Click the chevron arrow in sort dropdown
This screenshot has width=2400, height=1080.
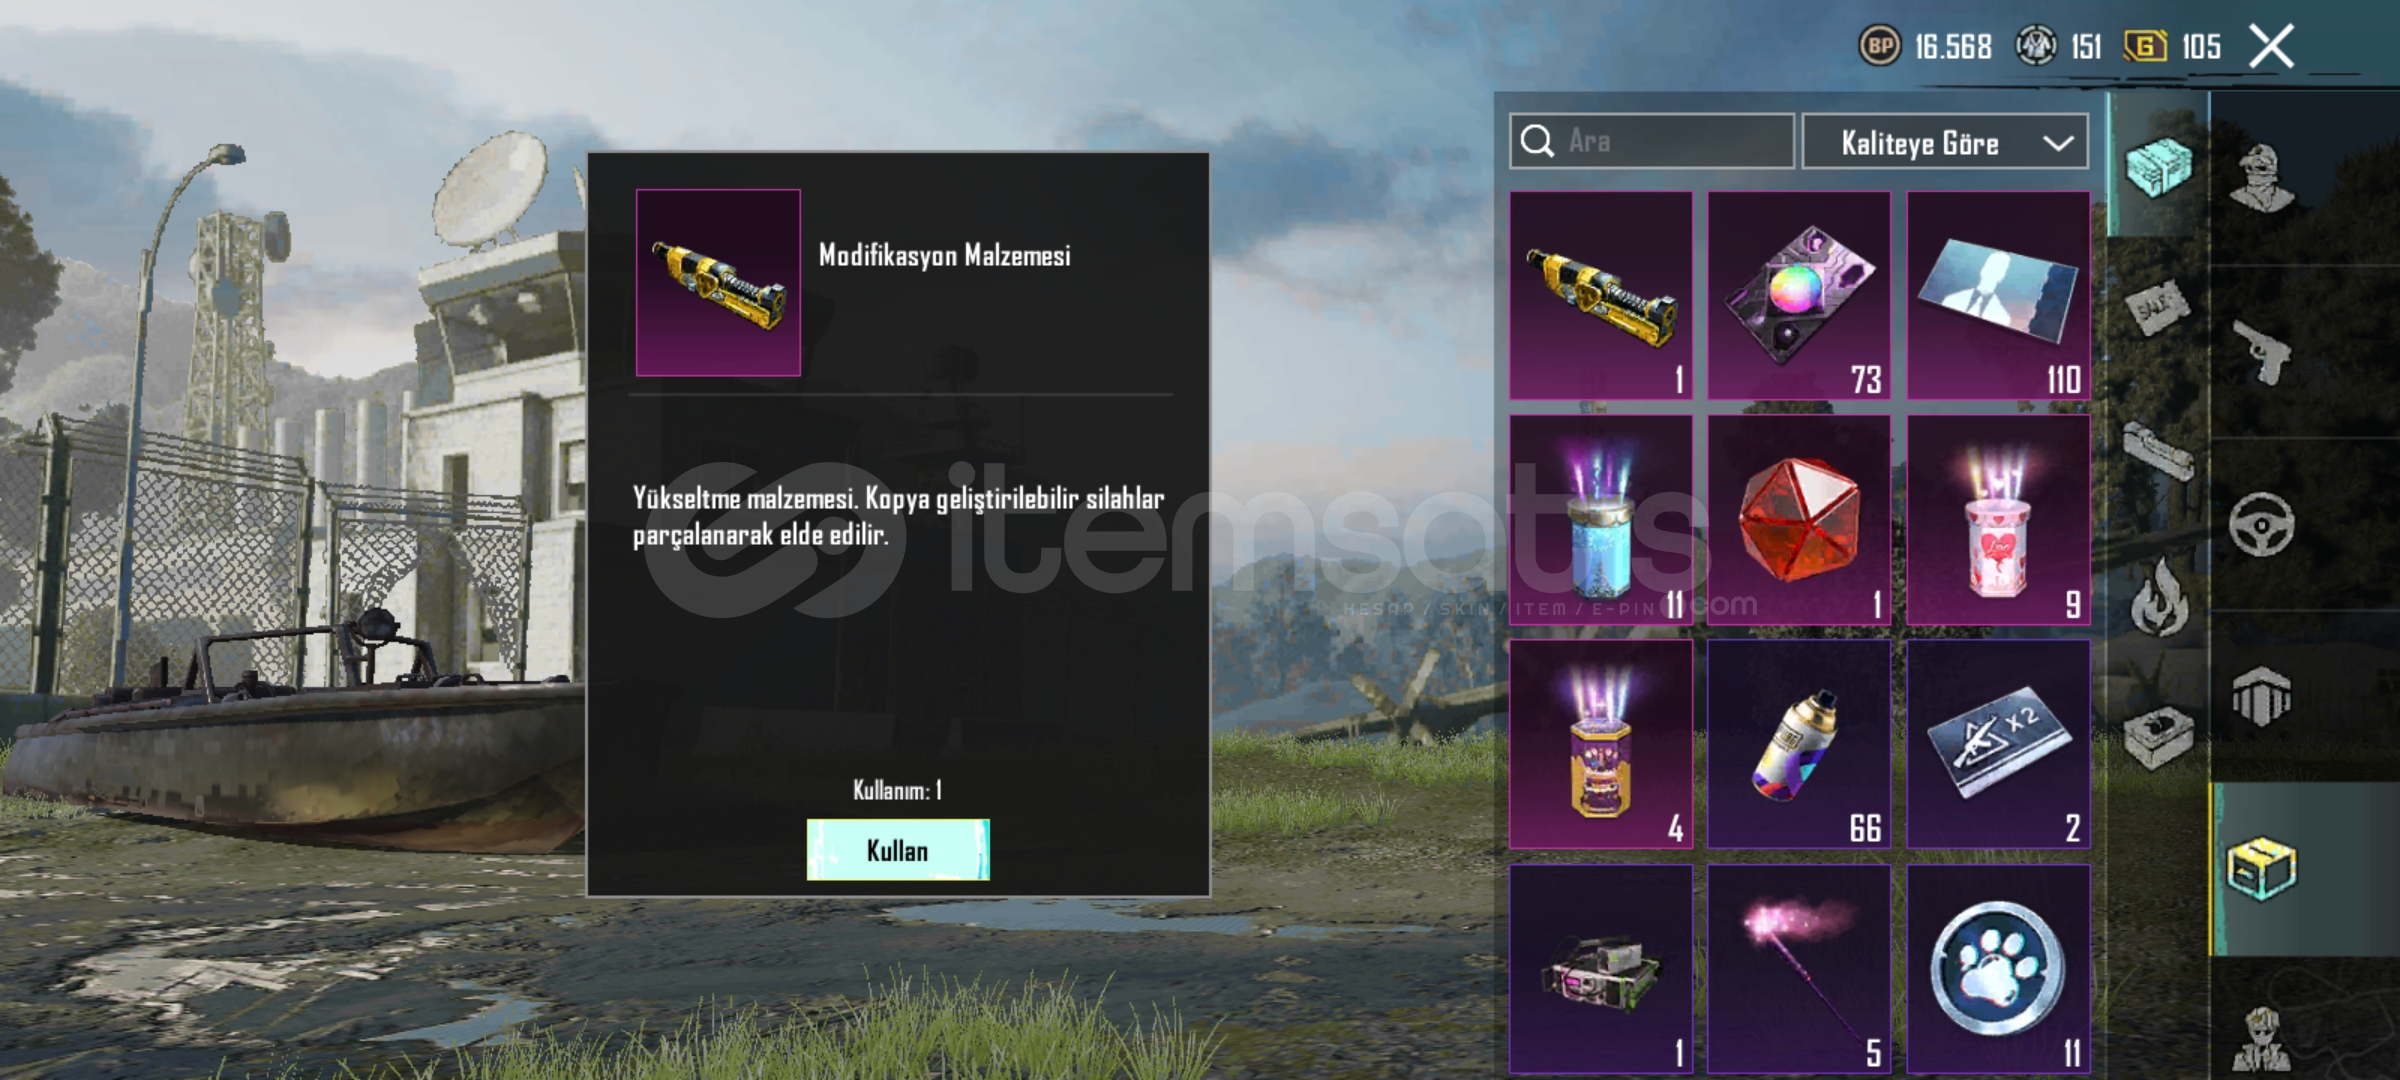2058,143
